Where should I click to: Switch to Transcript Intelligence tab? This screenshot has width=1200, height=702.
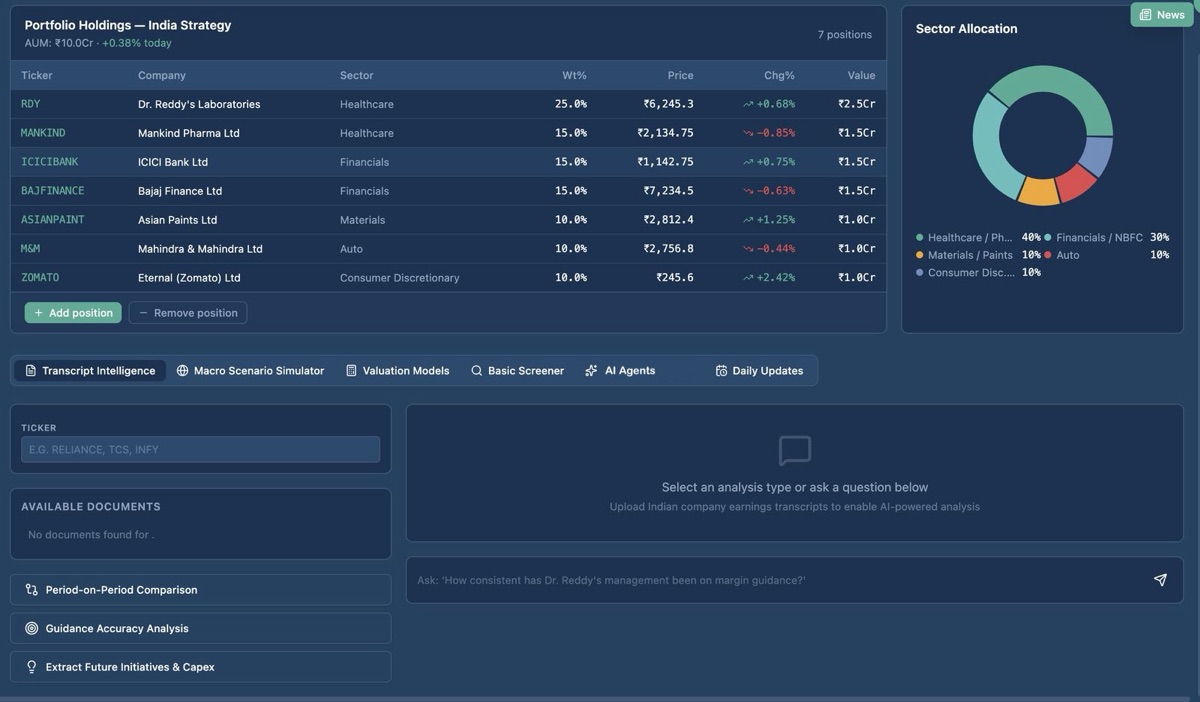click(x=90, y=371)
